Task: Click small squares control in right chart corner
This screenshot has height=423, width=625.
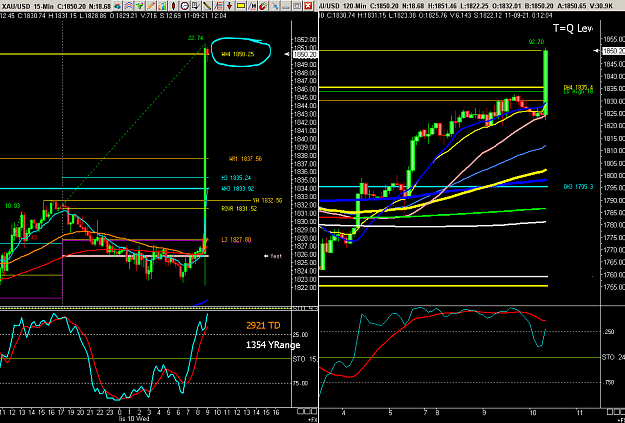Action: (x=615, y=411)
